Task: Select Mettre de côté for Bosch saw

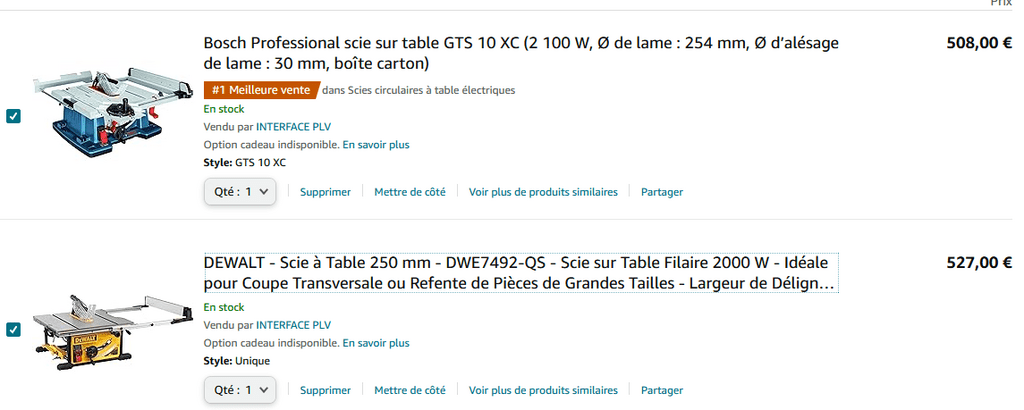Action: [x=410, y=192]
